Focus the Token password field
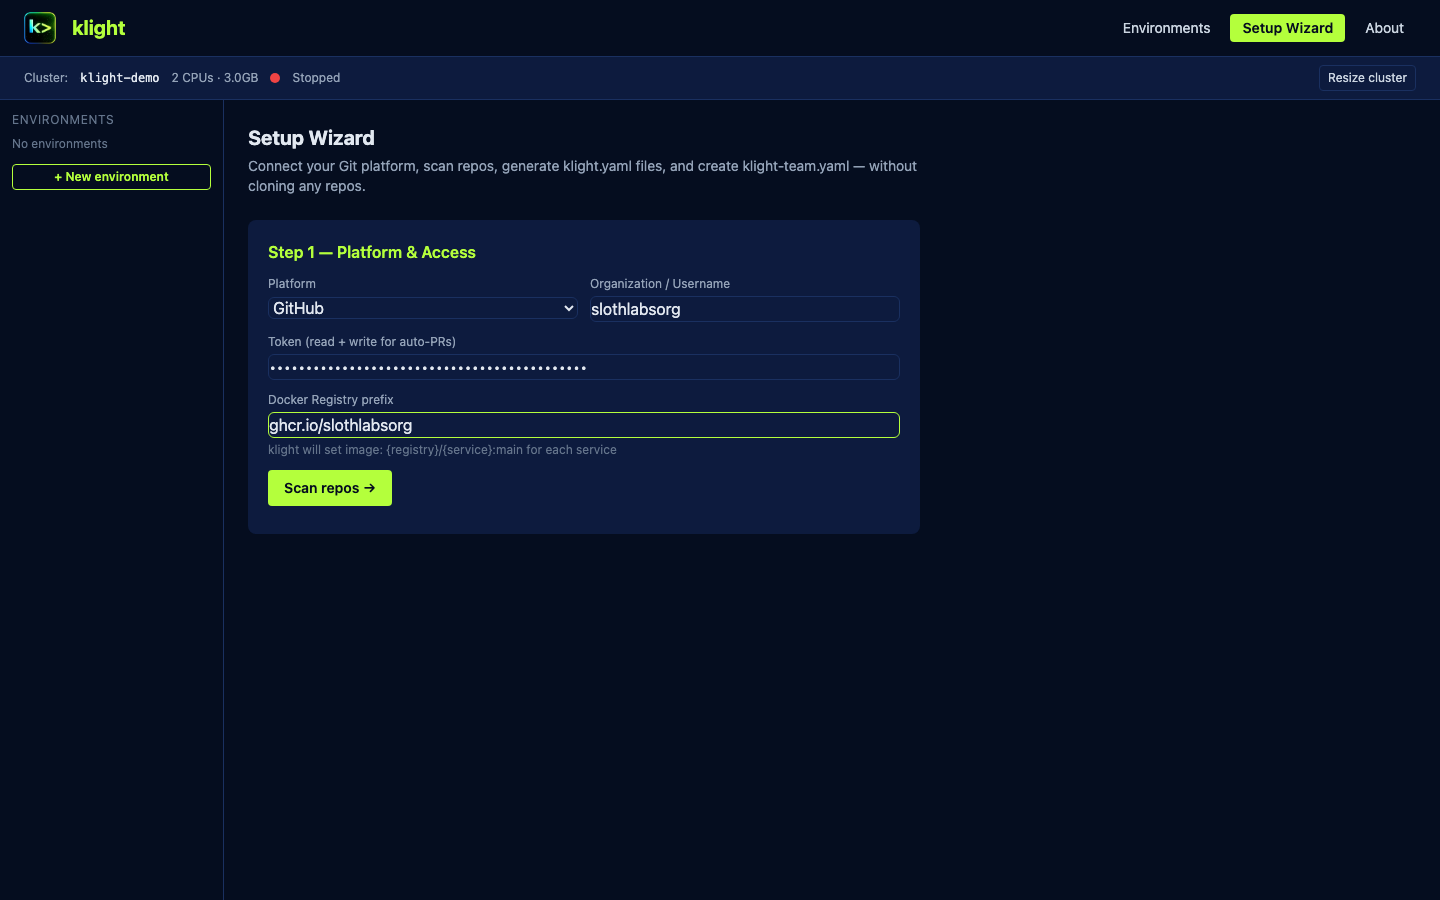1440x900 pixels. click(584, 367)
